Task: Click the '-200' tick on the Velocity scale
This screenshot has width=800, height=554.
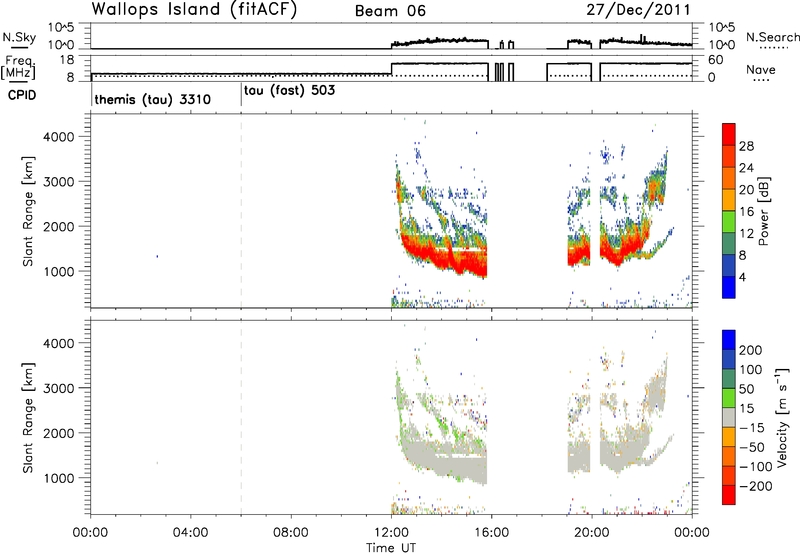Action: (755, 486)
